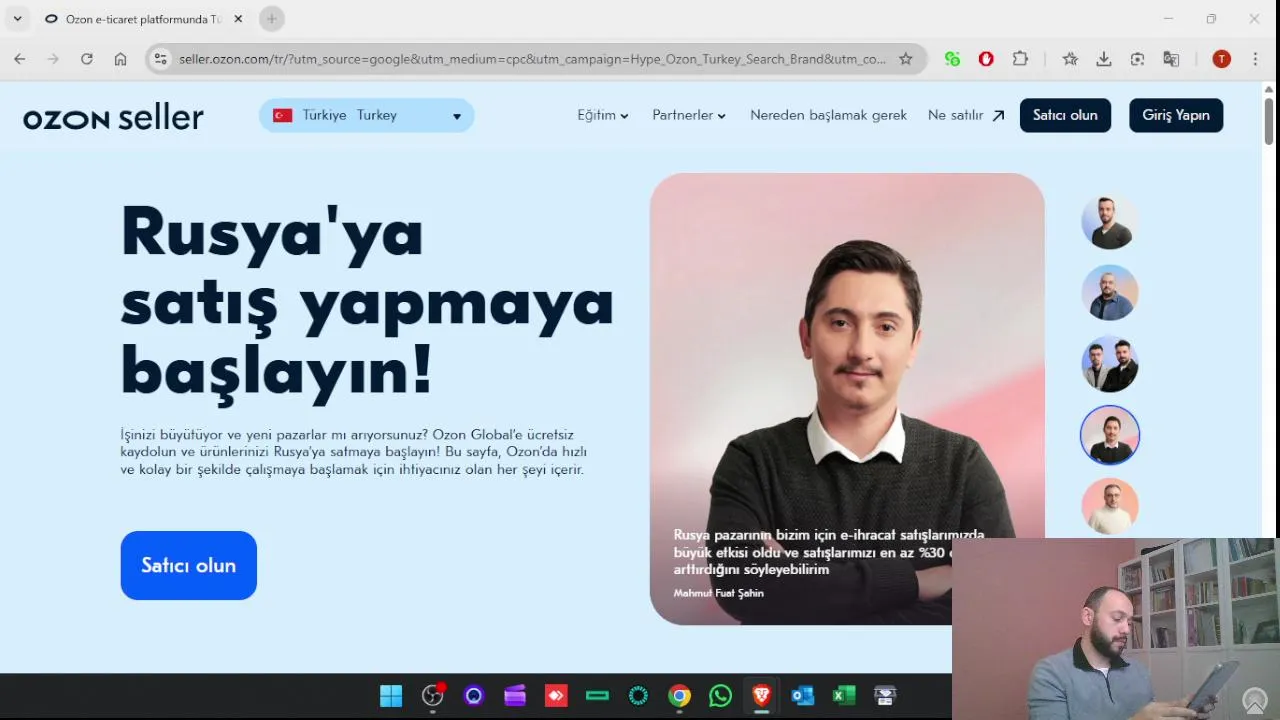
Task: Open the red hand ad-blocker extension
Action: (x=986, y=59)
